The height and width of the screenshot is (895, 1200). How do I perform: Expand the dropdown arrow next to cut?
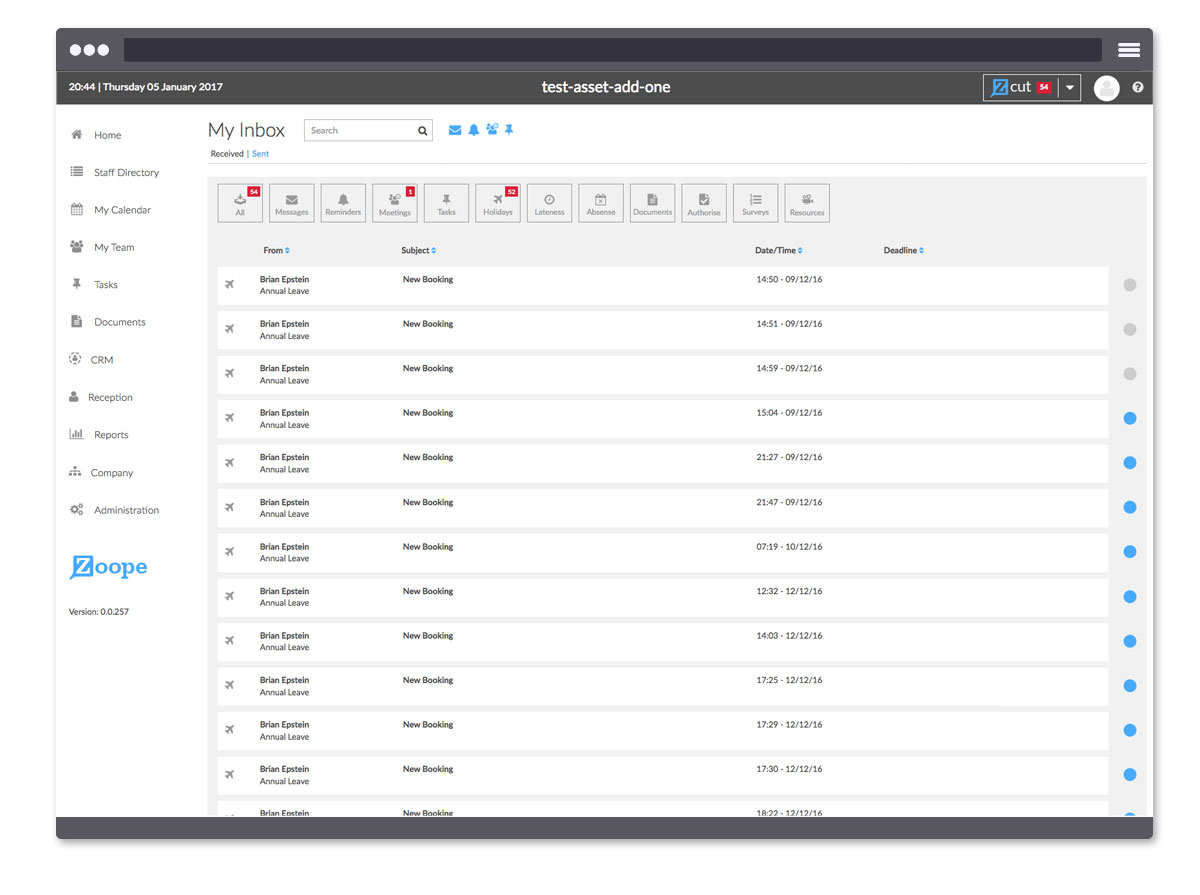(1069, 88)
